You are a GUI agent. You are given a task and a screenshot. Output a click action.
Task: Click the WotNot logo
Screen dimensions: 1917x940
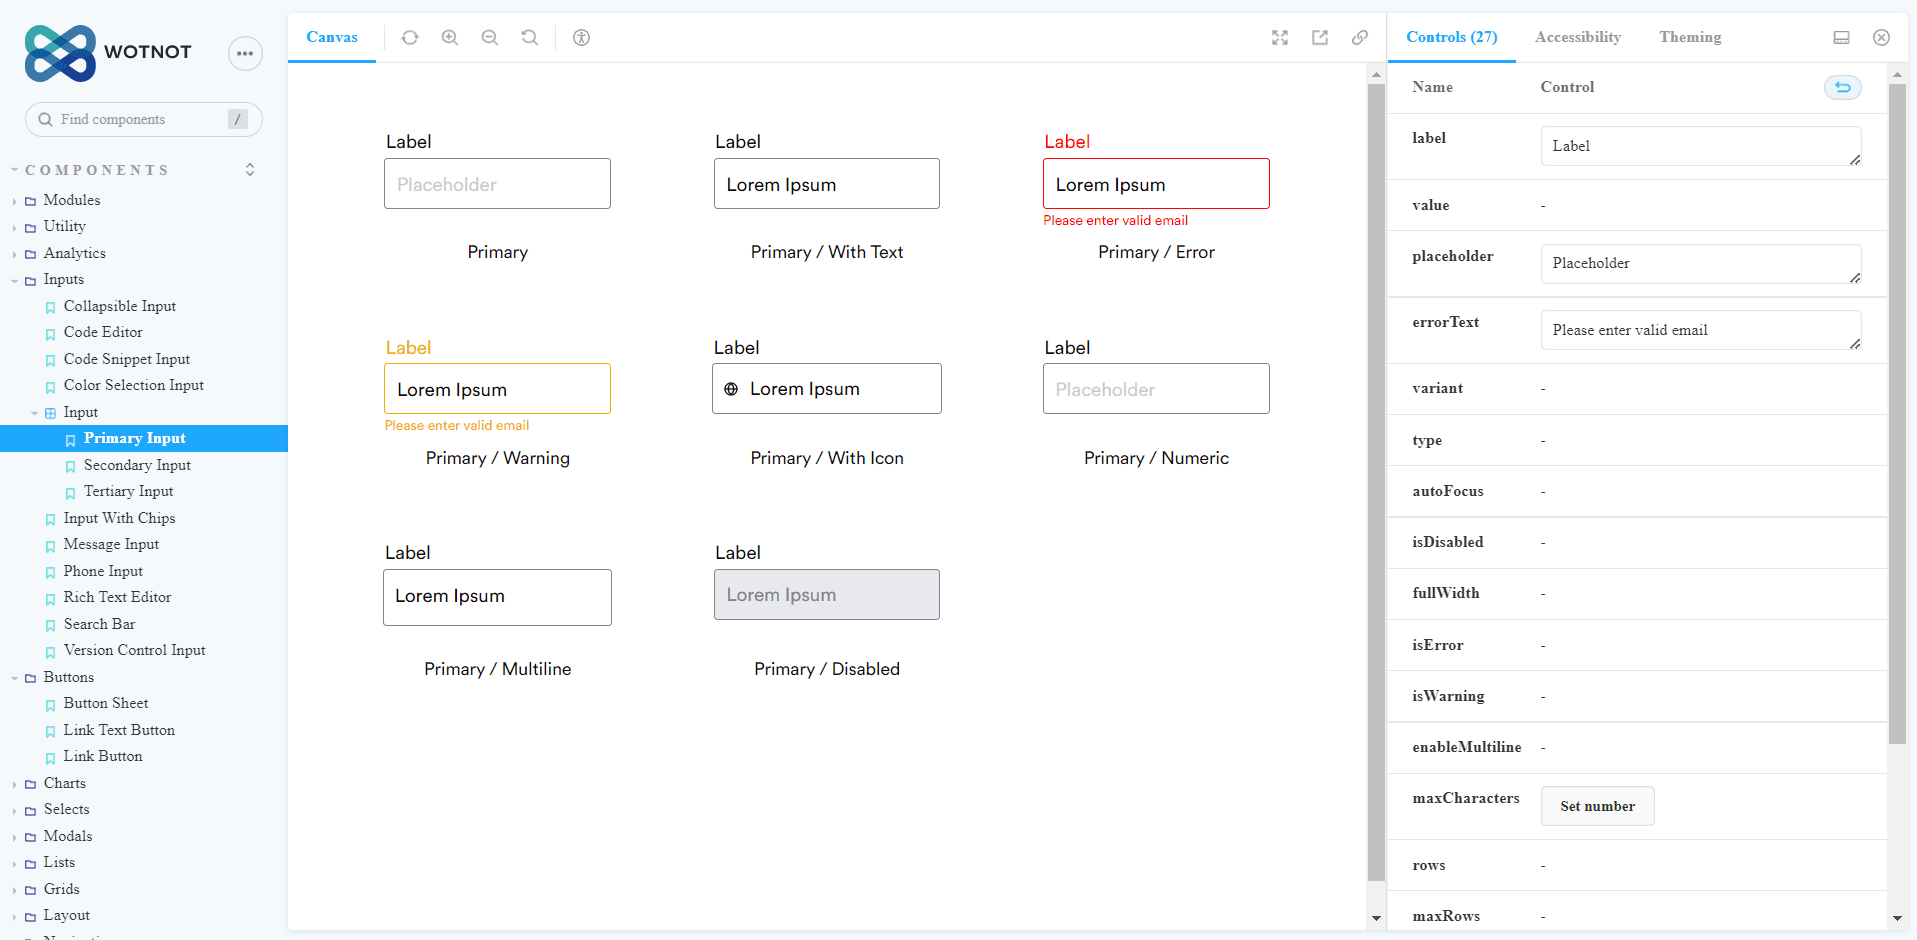coord(108,53)
